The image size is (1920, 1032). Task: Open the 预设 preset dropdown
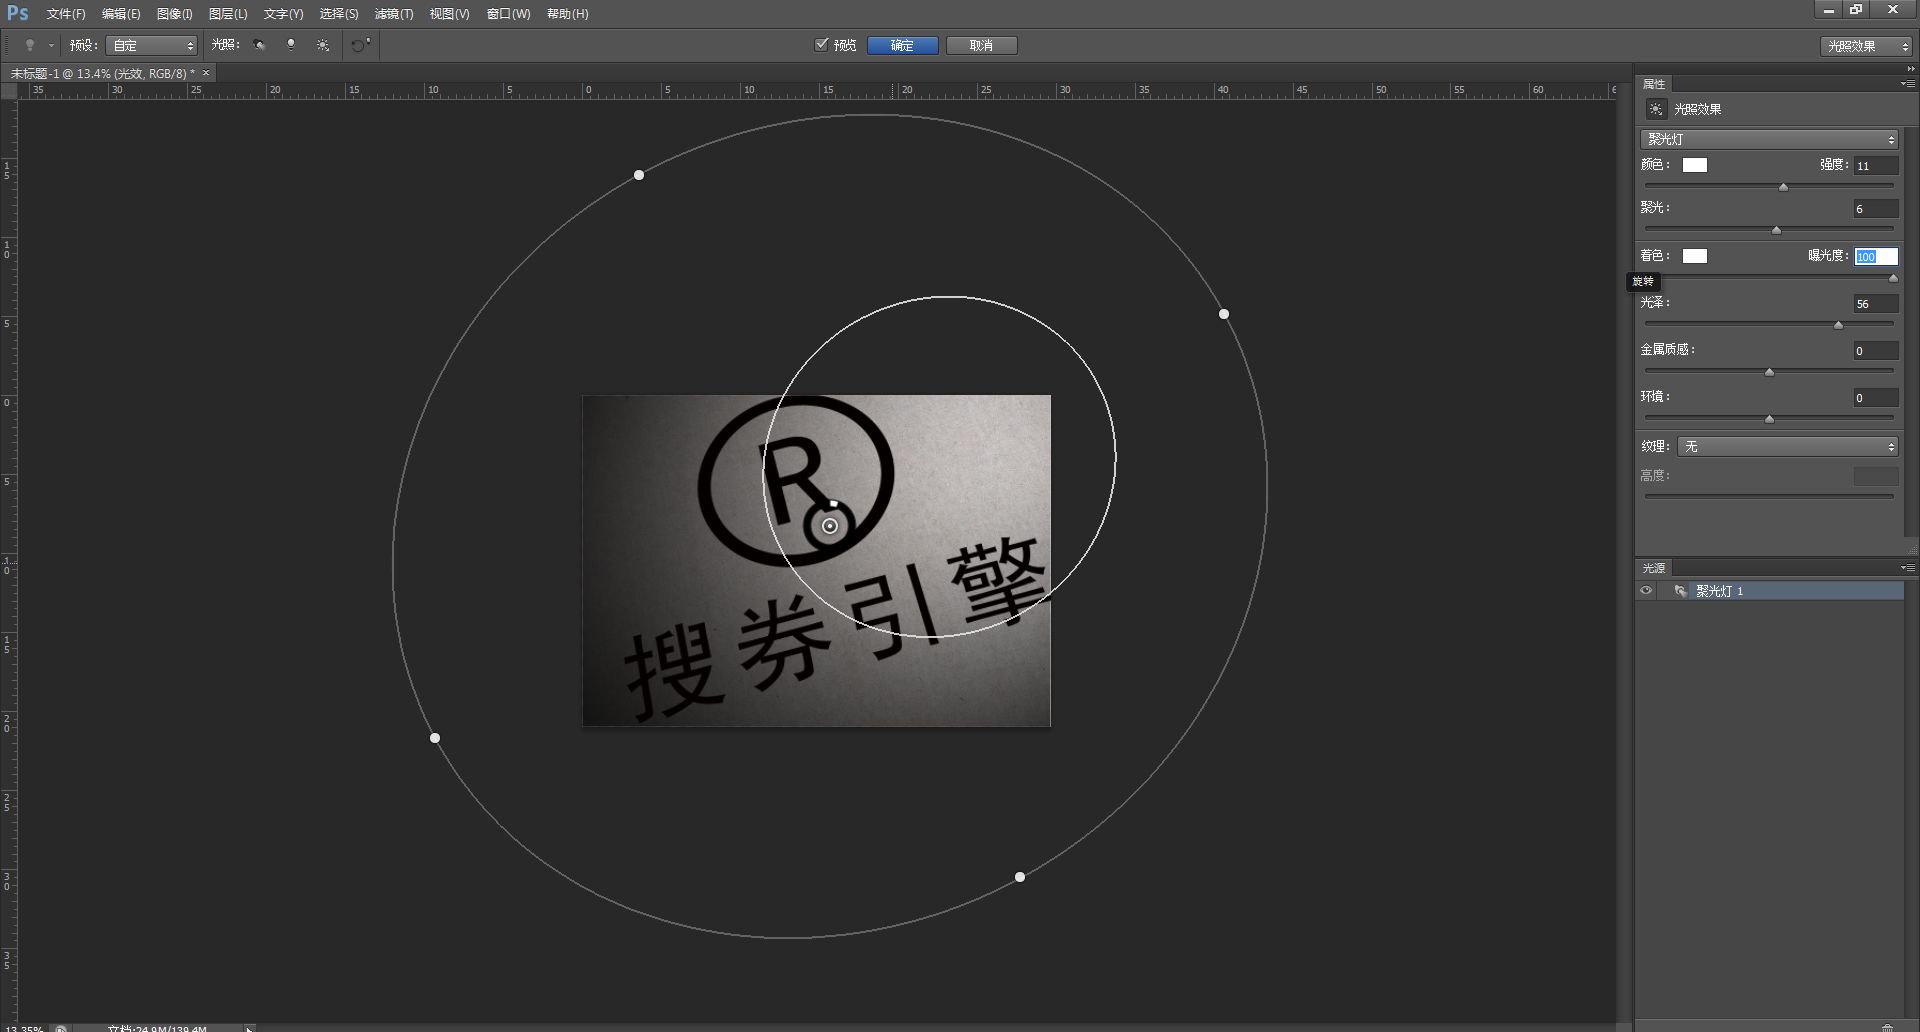point(152,45)
